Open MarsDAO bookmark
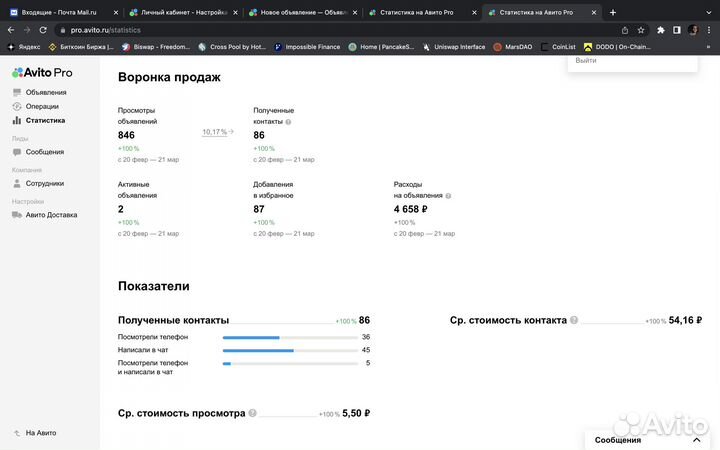The image size is (720, 450). point(513,47)
